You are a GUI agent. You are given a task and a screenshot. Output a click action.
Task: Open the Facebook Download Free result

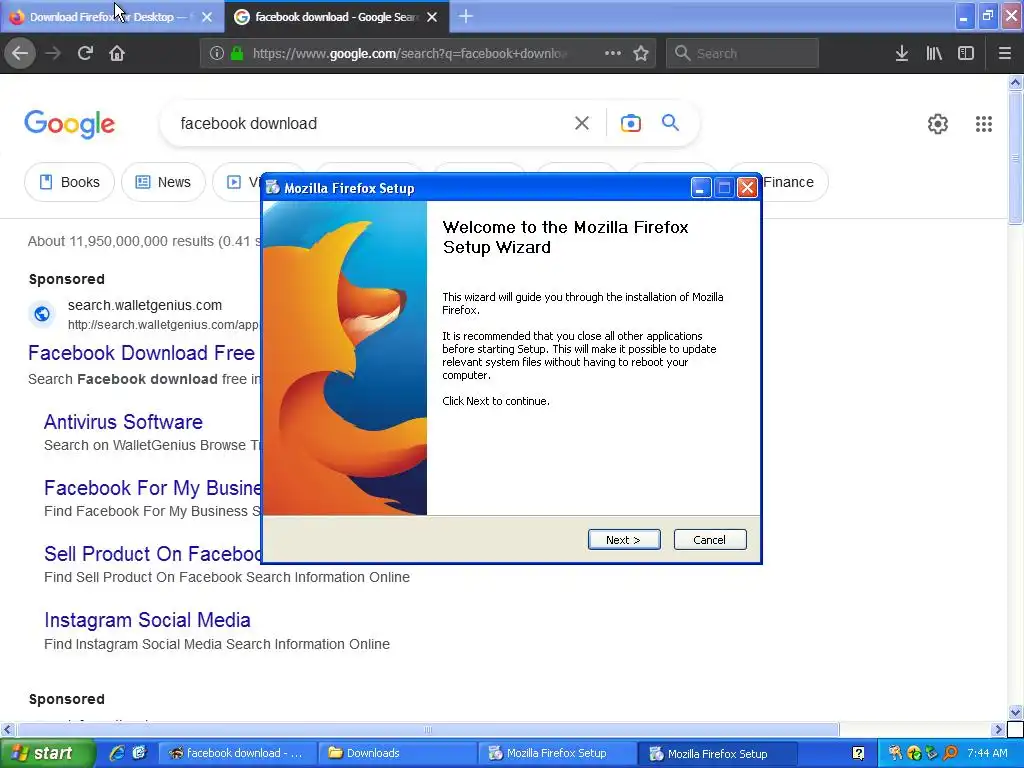coord(142,353)
